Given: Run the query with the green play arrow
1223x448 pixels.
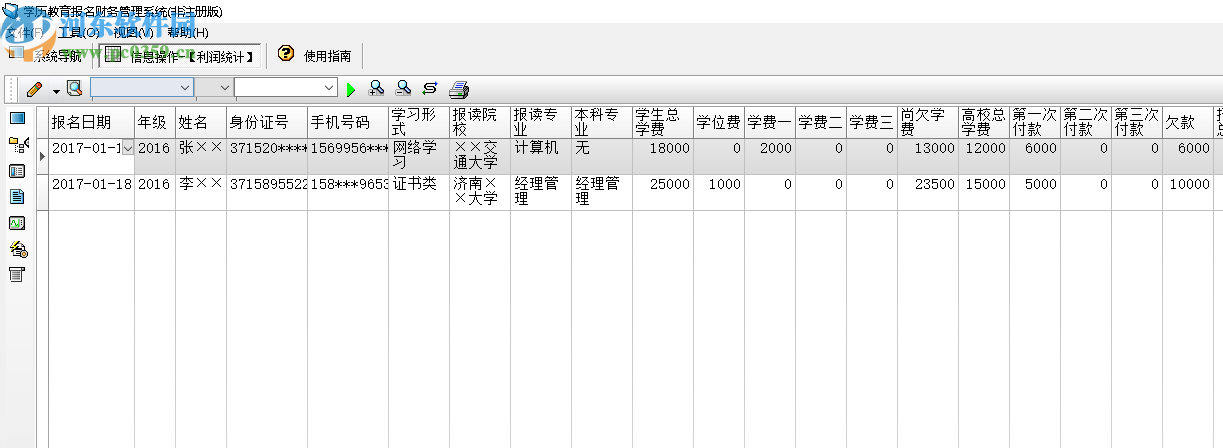Looking at the screenshot, I should click(351, 89).
